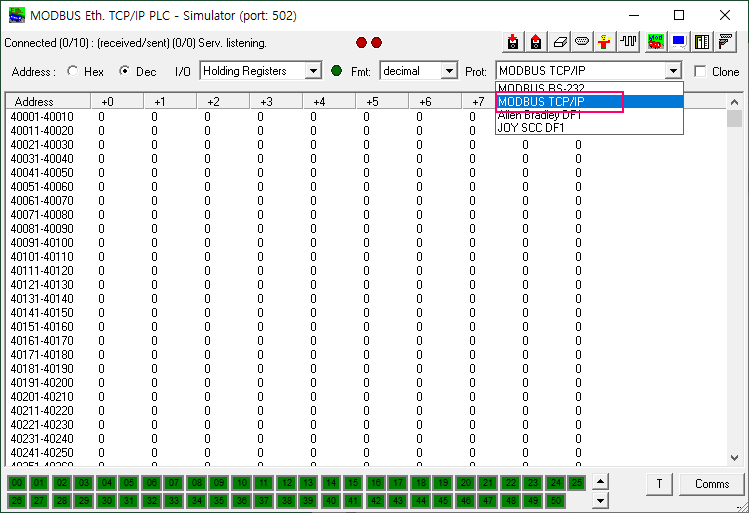Open serial port settings connector icon
The width and height of the screenshot is (749, 513).
pyautogui.click(x=582, y=43)
